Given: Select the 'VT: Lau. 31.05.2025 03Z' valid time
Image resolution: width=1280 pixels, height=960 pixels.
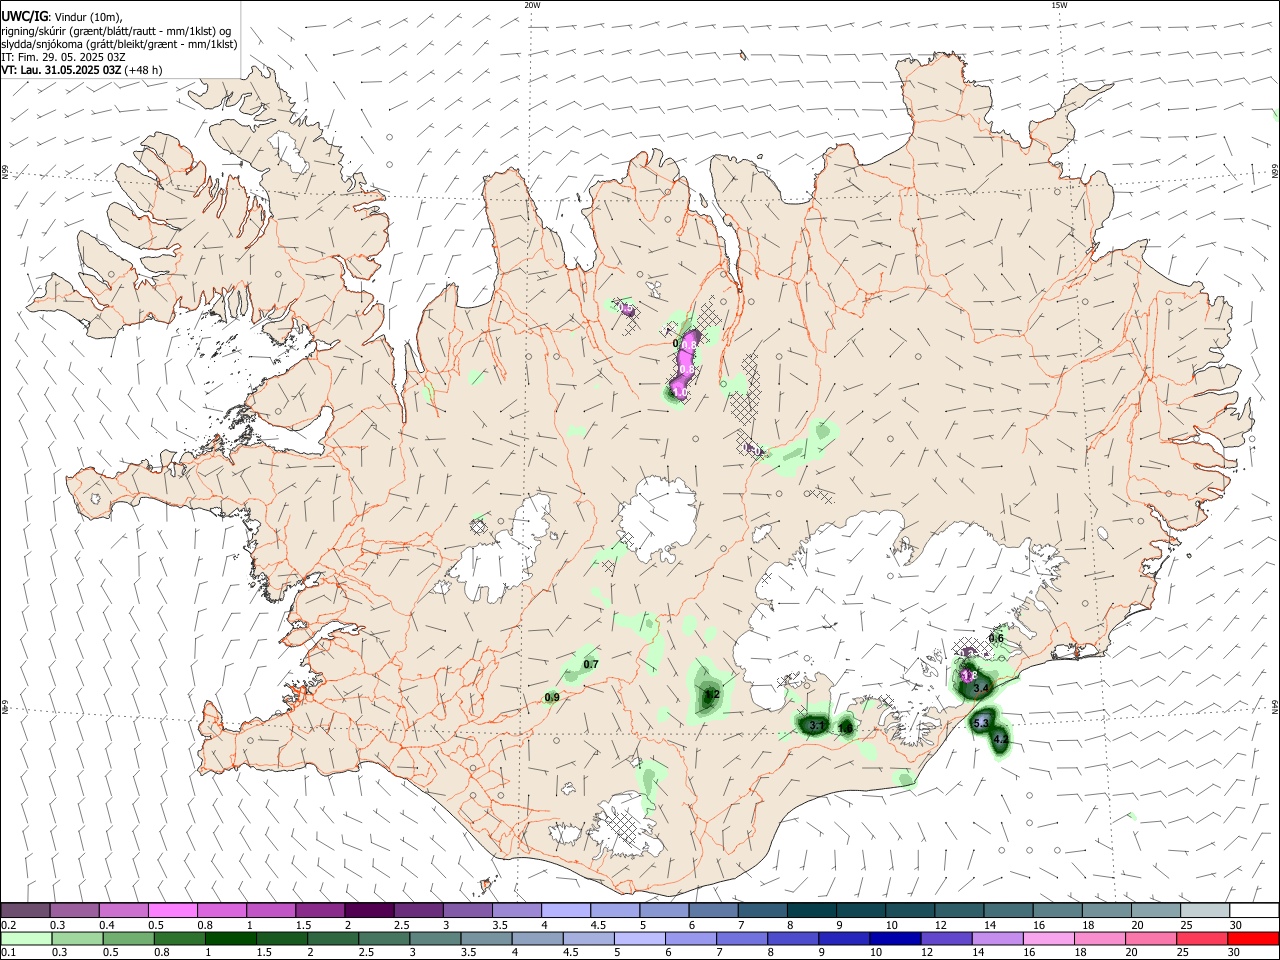Looking at the screenshot, I should pos(62,70).
